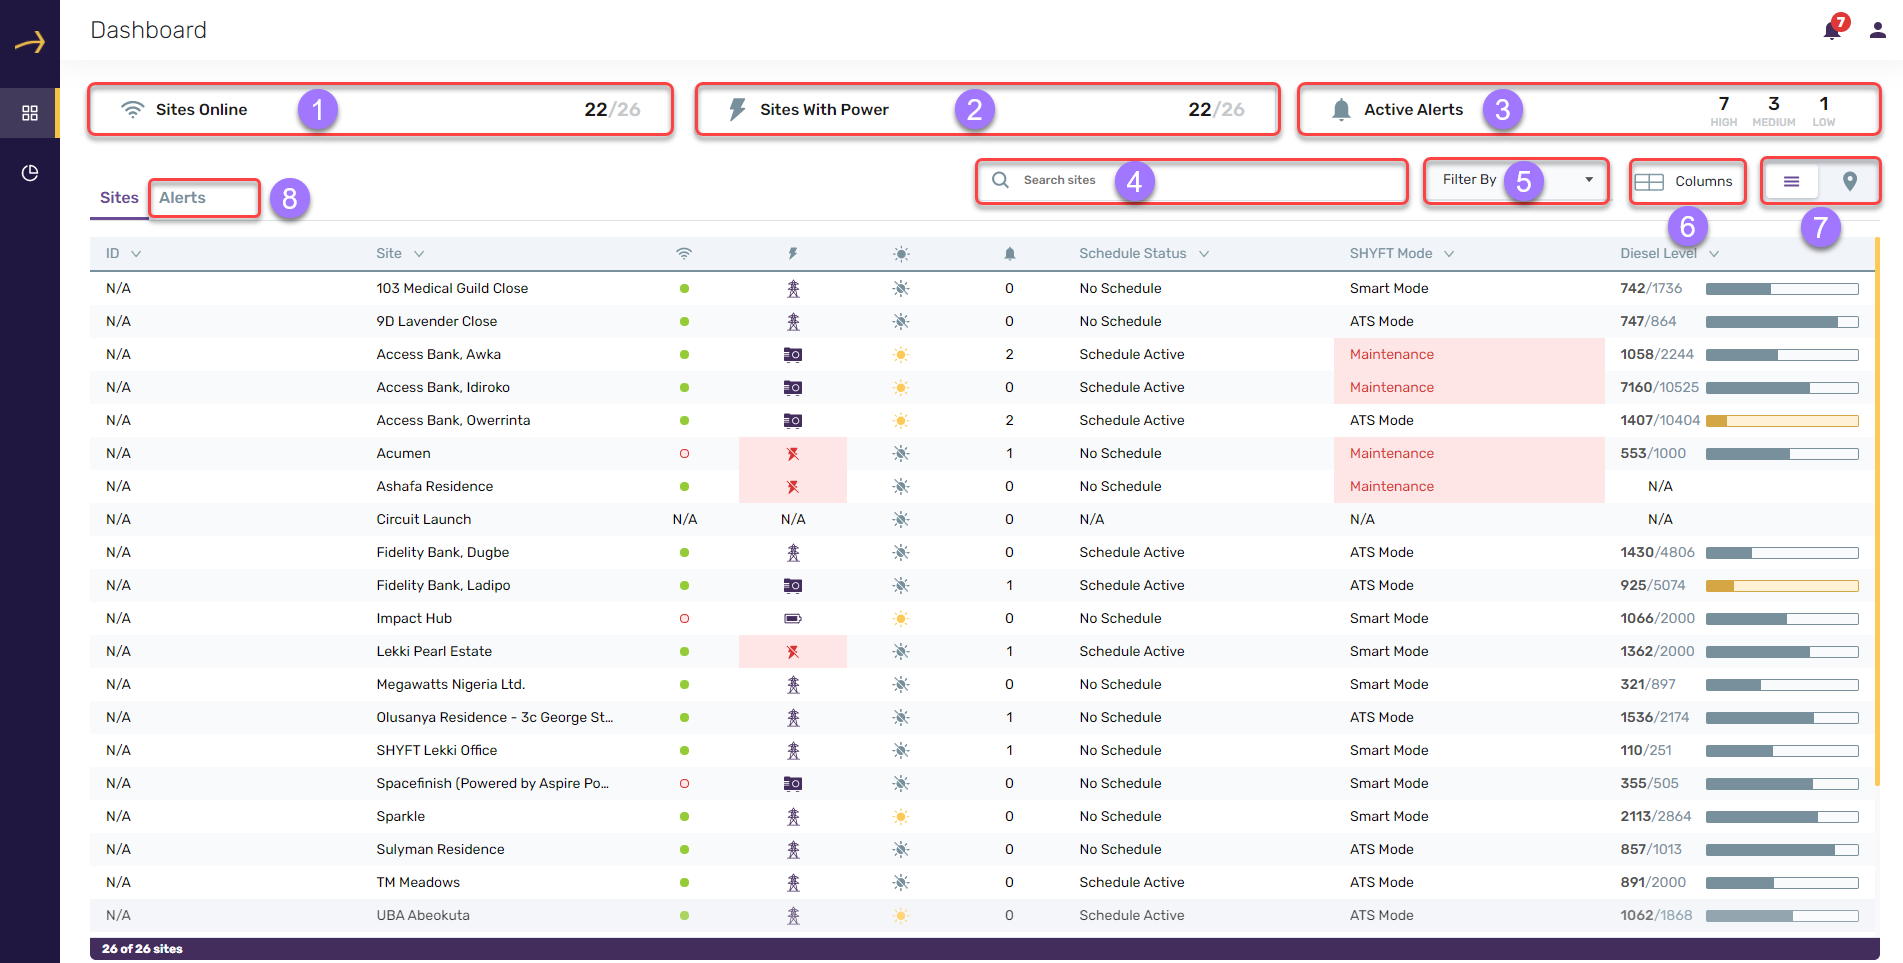Click Maintenance mode cell for Ashafa Residence
The height and width of the screenshot is (963, 1903).
pyautogui.click(x=1469, y=487)
